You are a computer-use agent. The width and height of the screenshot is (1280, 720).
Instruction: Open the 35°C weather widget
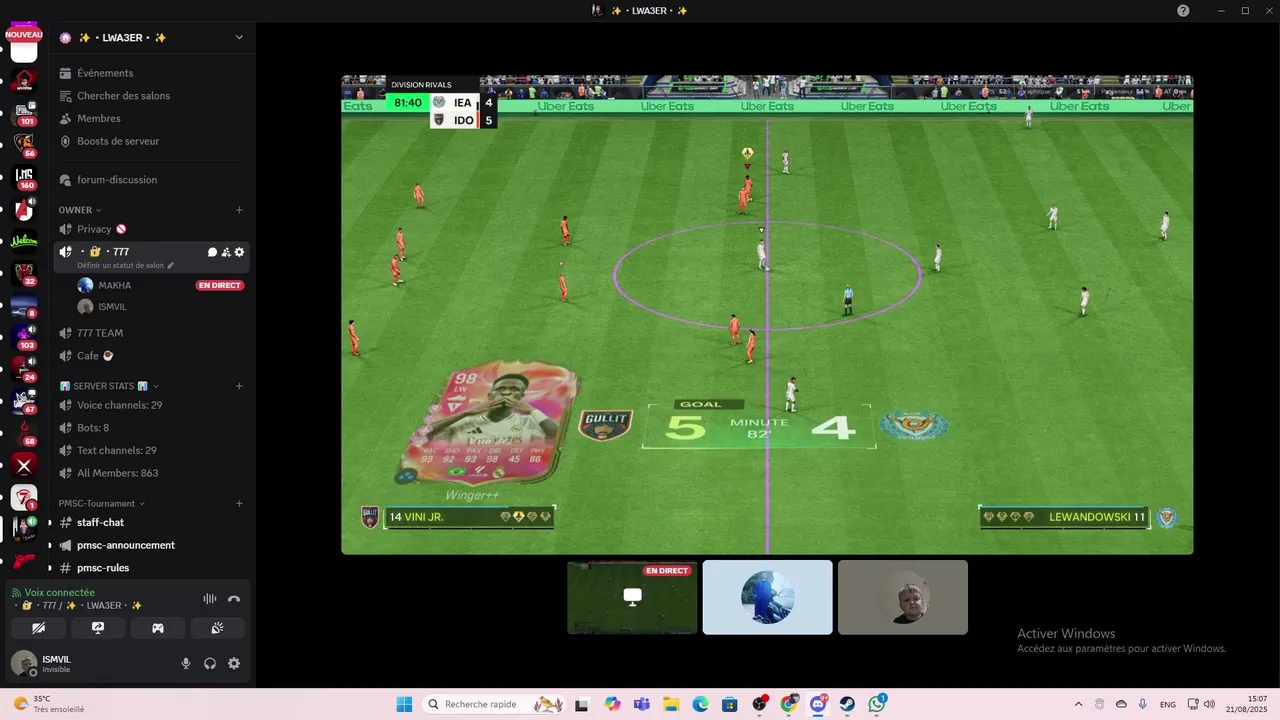(x=48, y=704)
